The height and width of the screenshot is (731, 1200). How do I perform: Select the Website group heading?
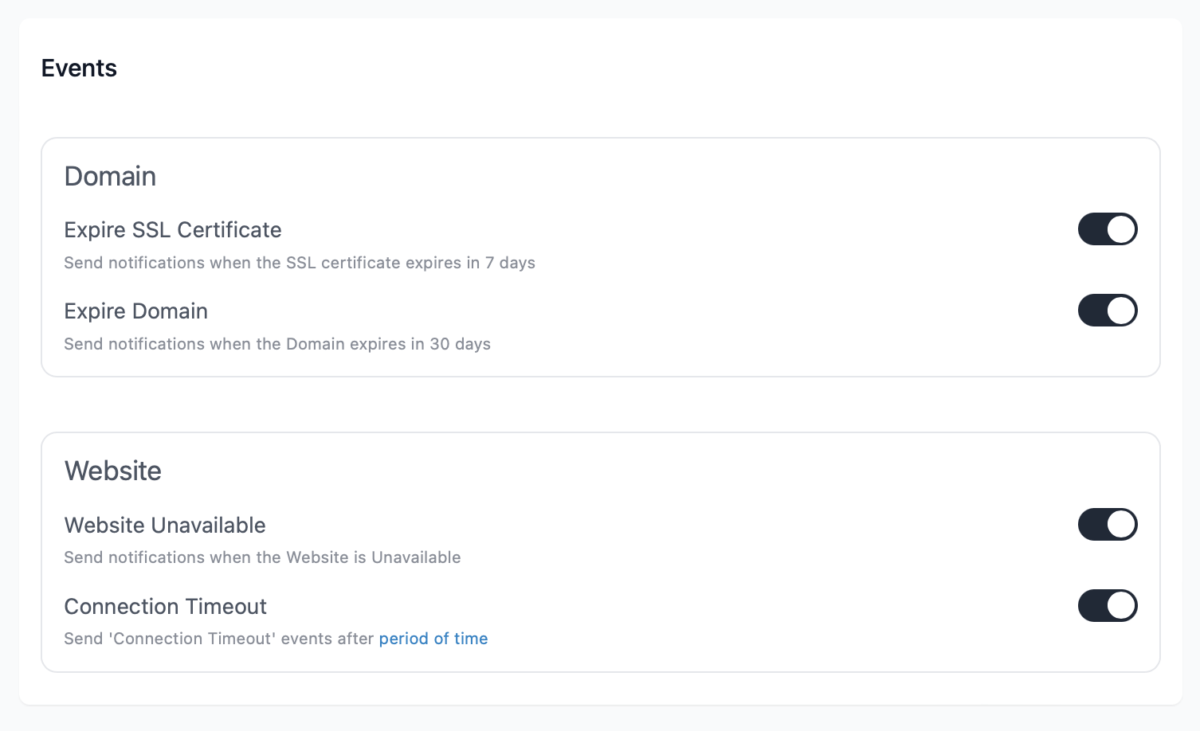(113, 470)
